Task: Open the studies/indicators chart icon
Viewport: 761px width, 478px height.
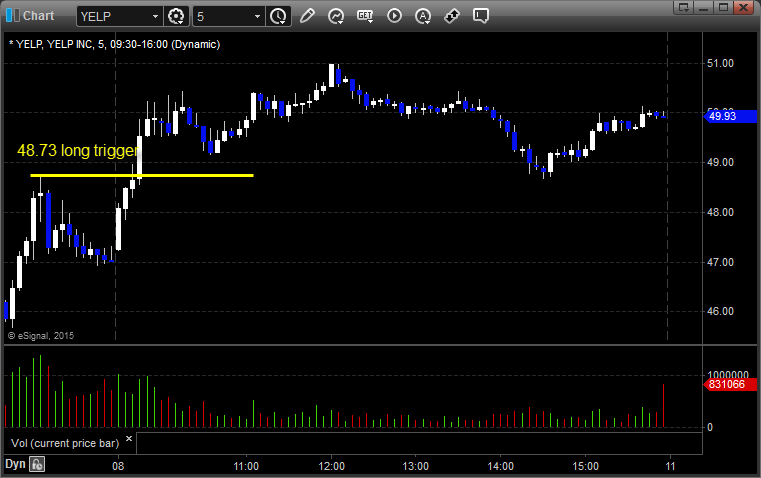Action: pyautogui.click(x=335, y=16)
